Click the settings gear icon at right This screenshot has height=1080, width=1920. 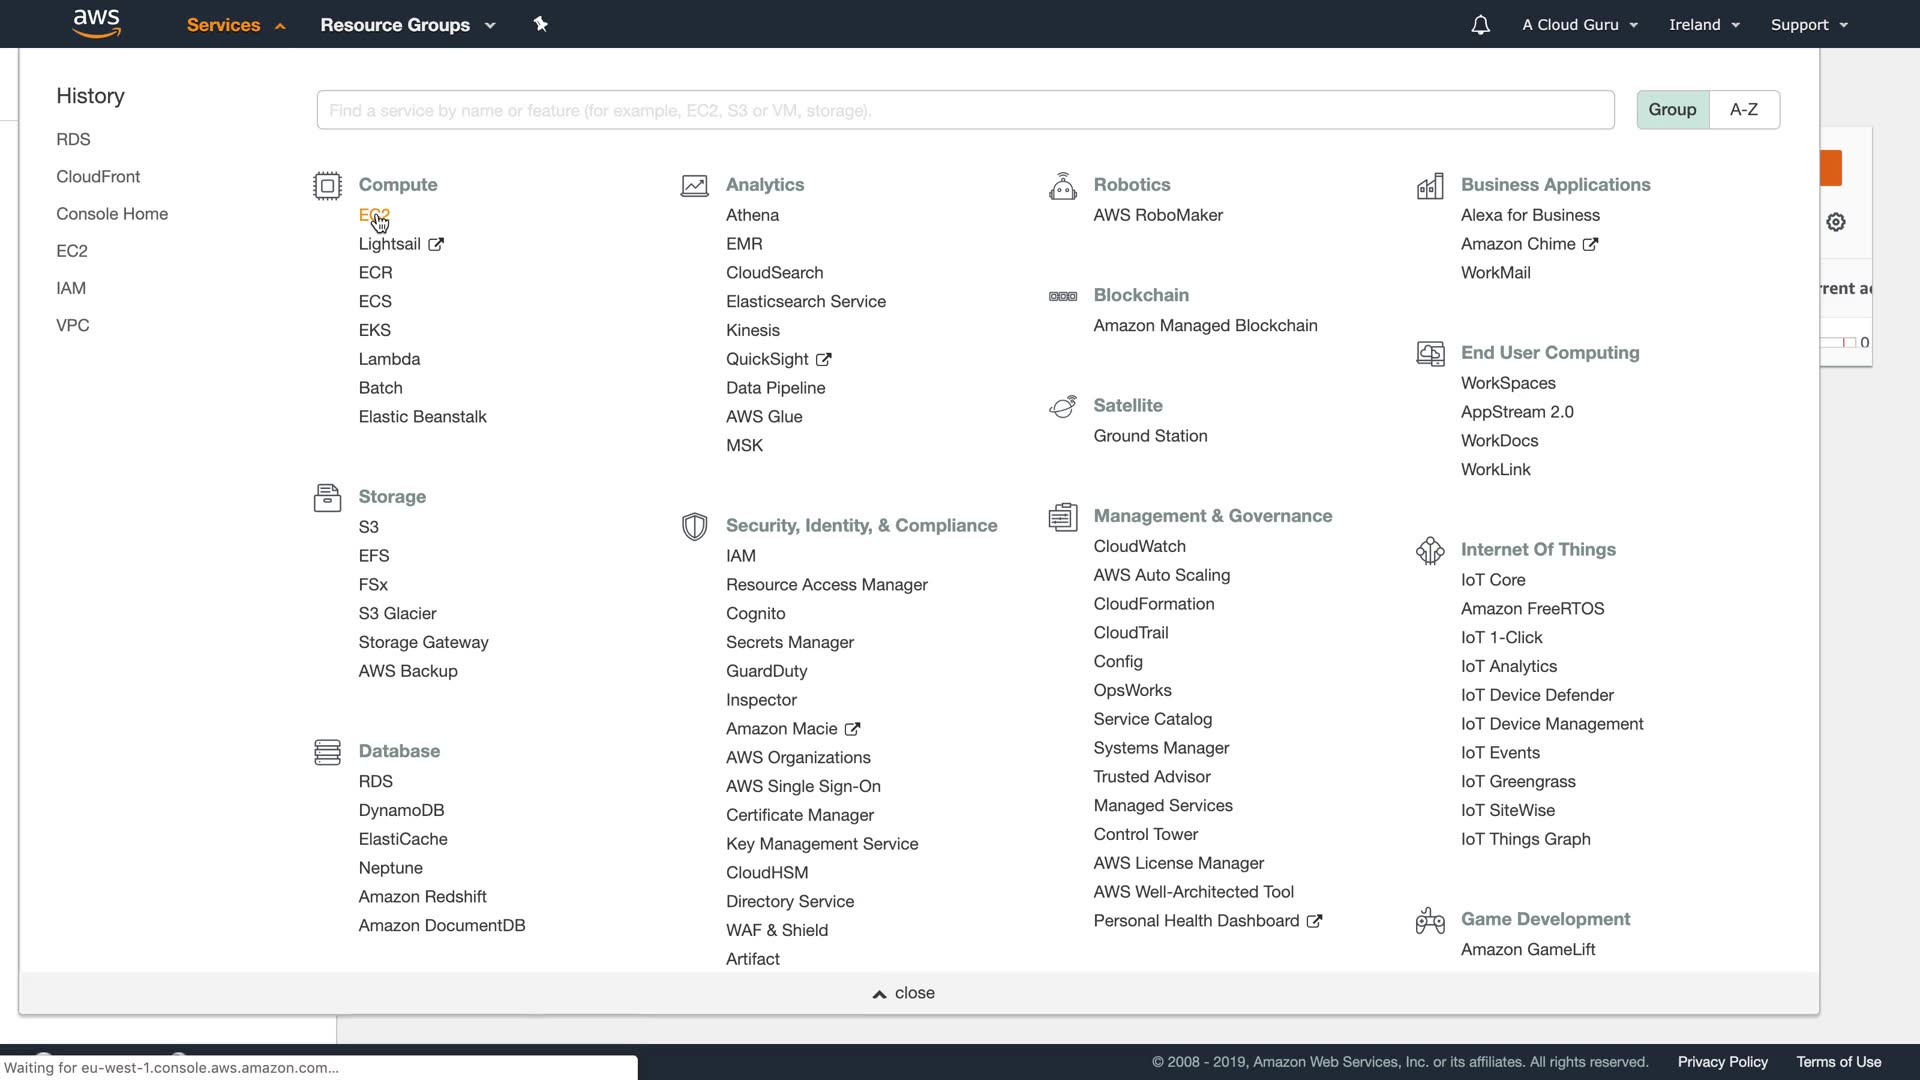(x=1836, y=222)
